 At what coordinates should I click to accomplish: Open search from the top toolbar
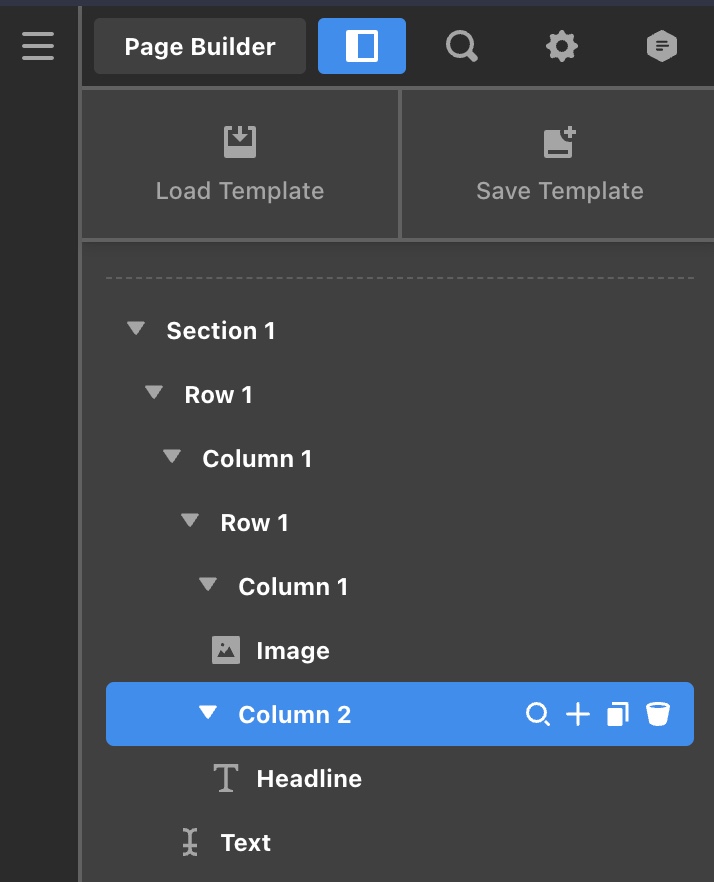(x=461, y=46)
